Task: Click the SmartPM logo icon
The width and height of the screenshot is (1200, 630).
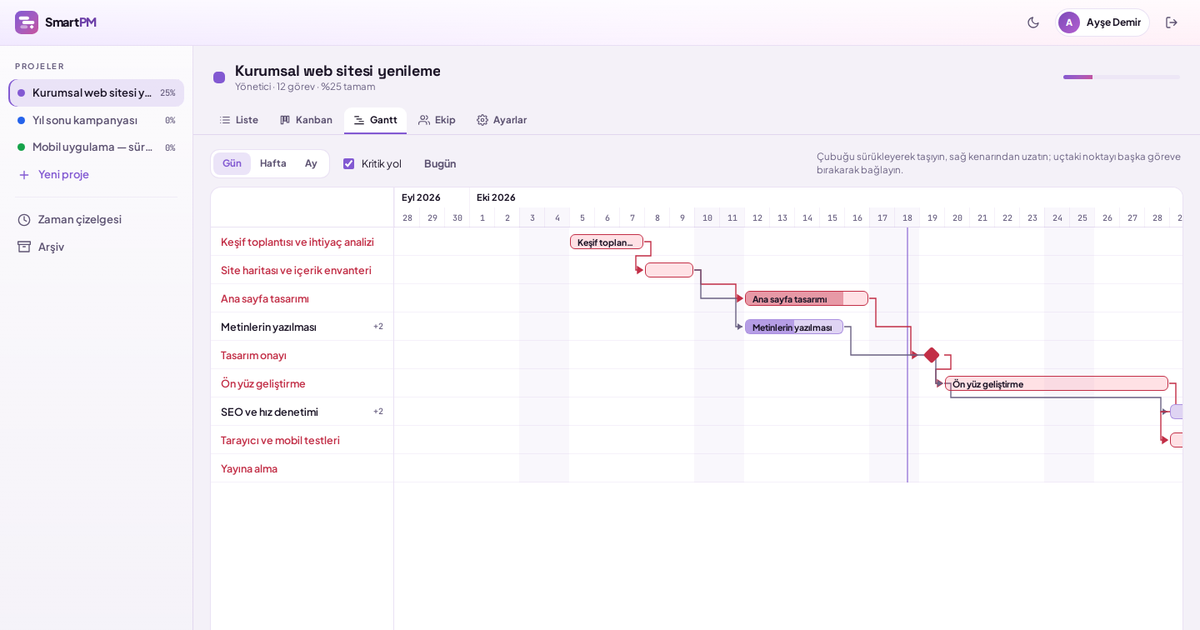Action: tap(26, 22)
